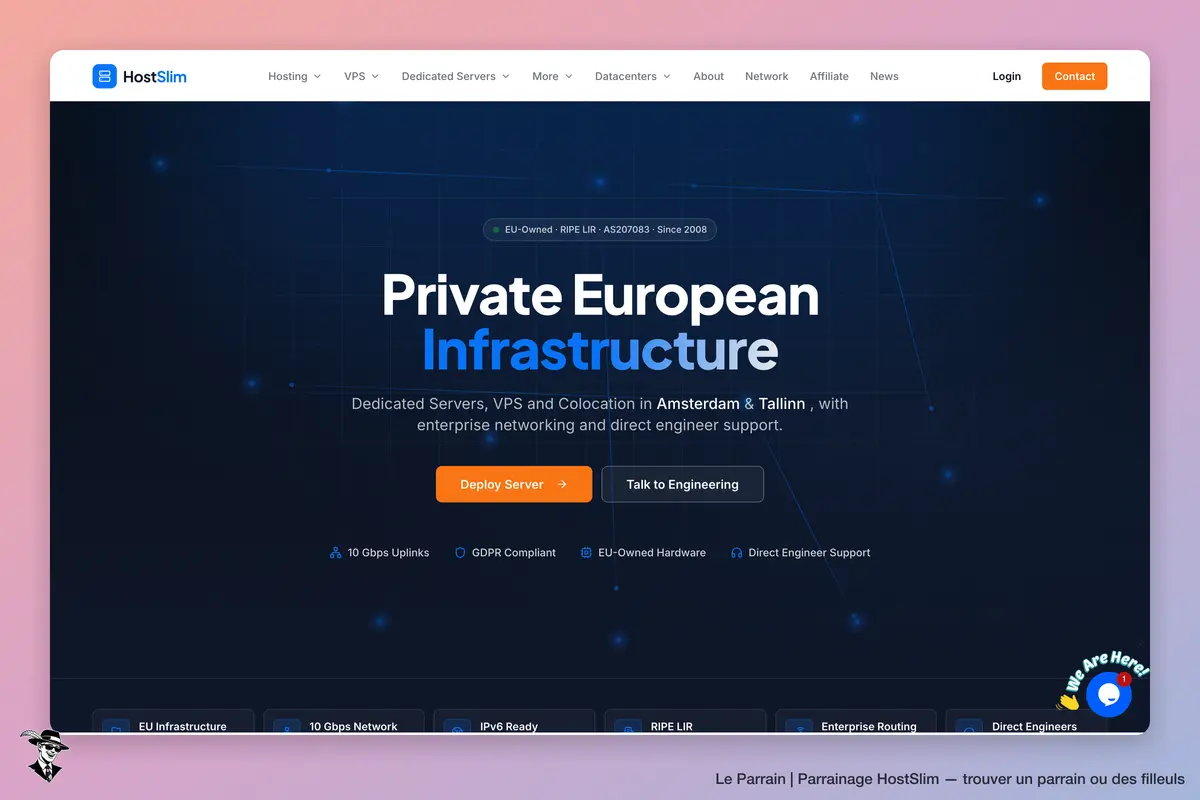The height and width of the screenshot is (800, 1200).
Task: Click the '10 Gbps Uplinks' text
Action: tap(388, 552)
